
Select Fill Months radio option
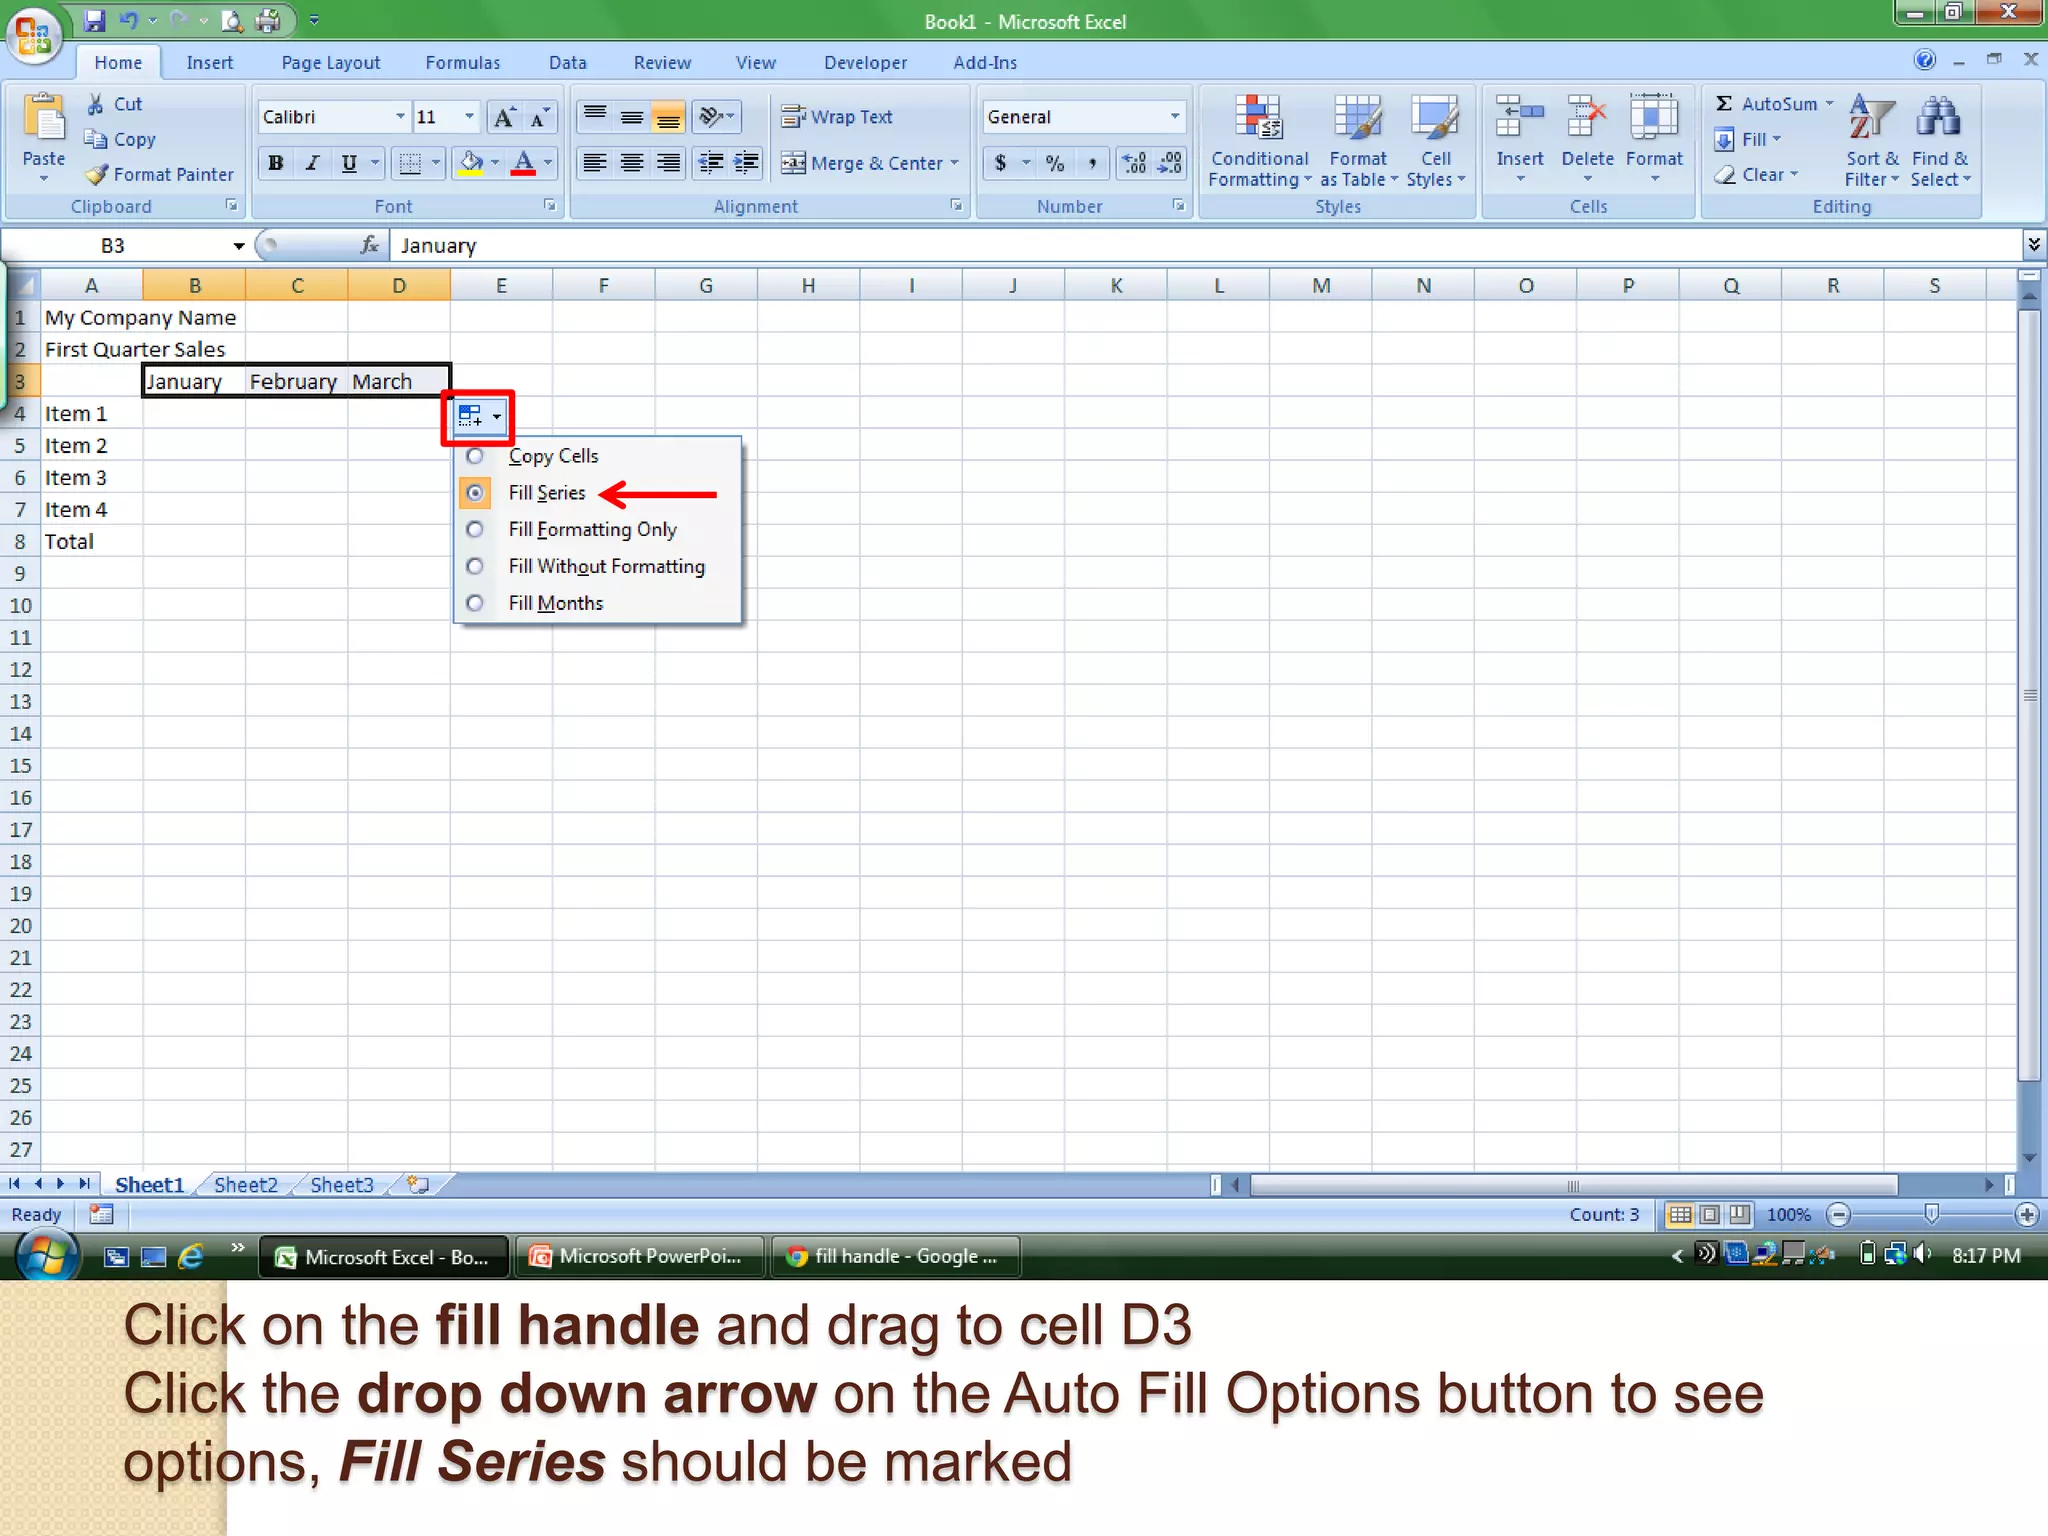(x=475, y=603)
